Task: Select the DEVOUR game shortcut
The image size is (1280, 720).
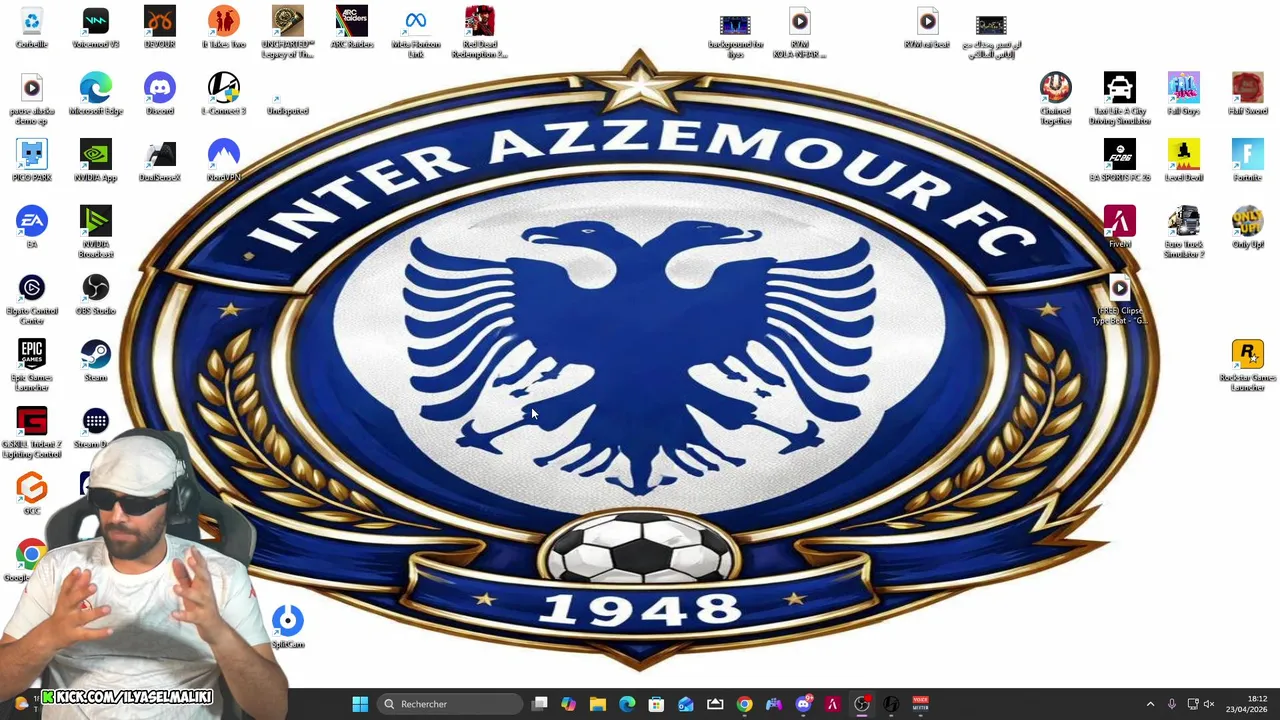Action: [x=160, y=28]
